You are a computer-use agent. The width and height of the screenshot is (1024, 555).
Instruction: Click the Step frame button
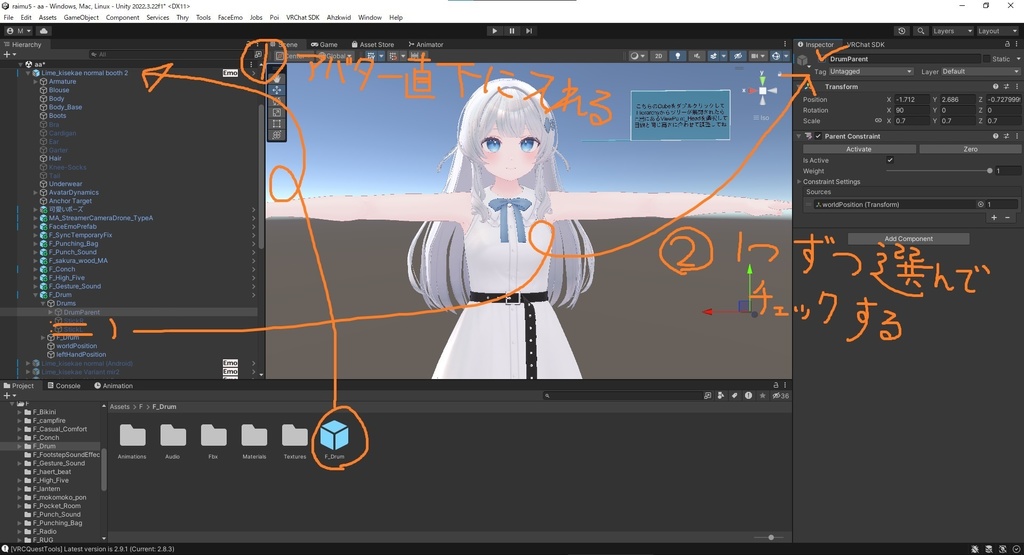click(529, 31)
